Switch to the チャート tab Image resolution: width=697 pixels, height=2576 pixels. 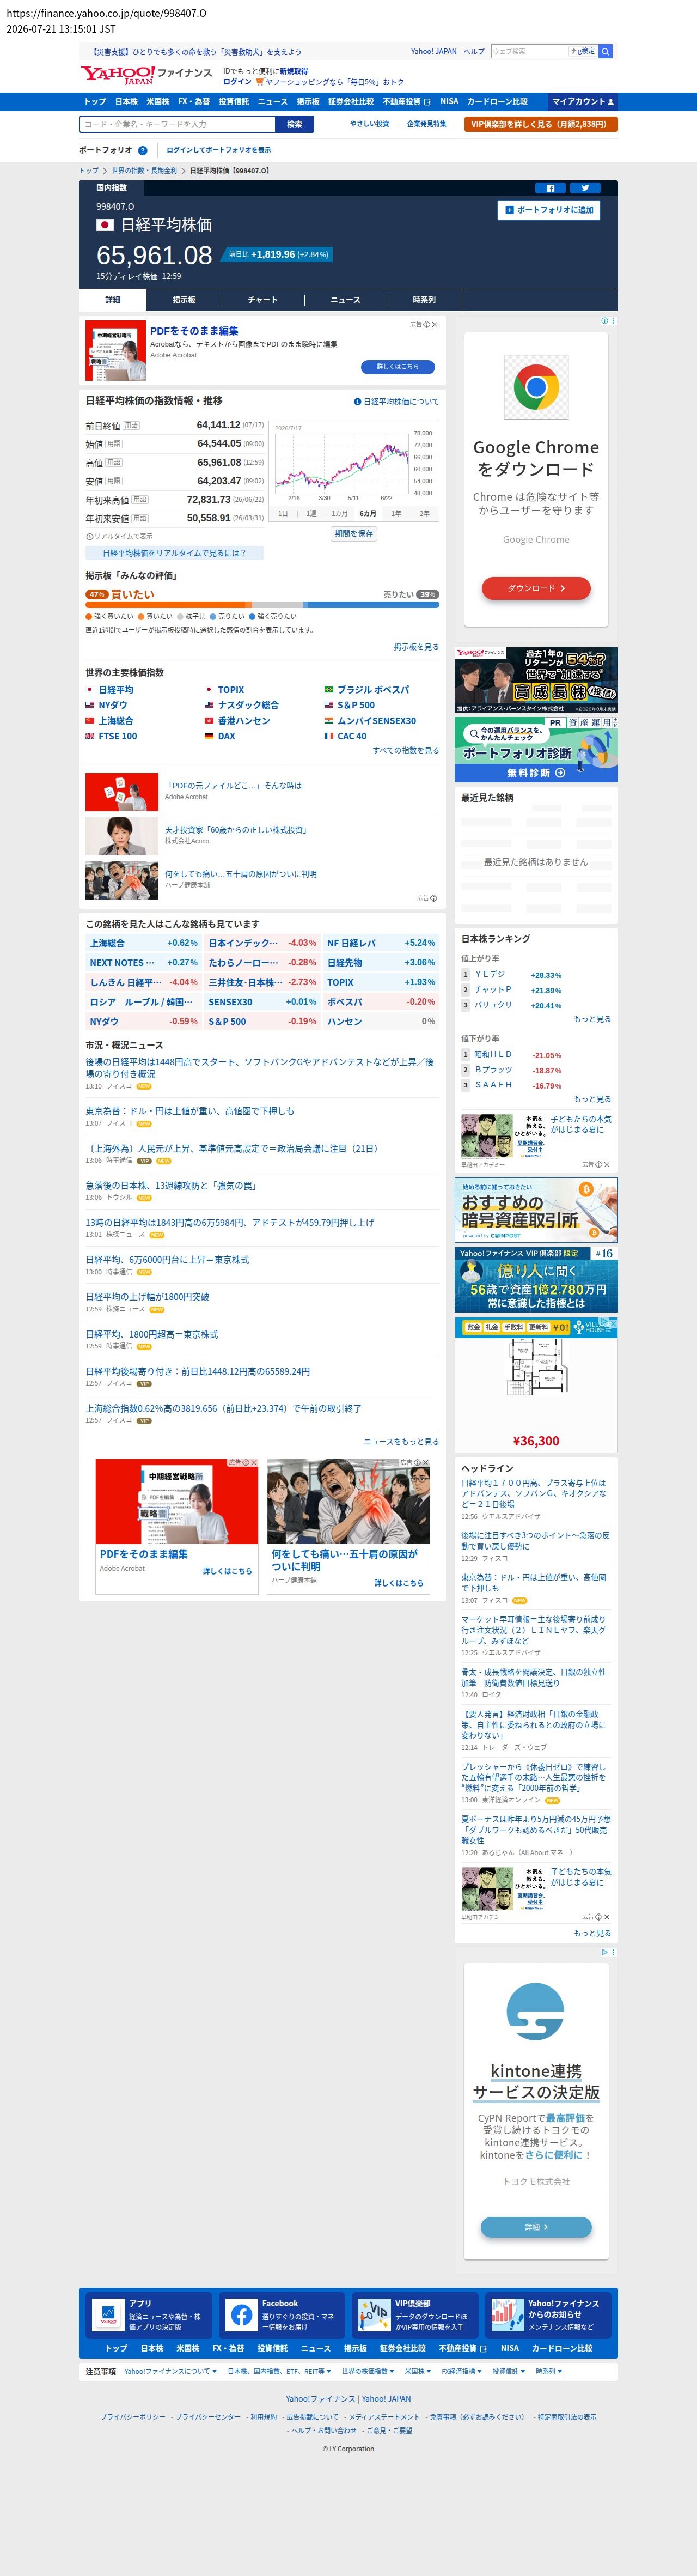tap(263, 300)
